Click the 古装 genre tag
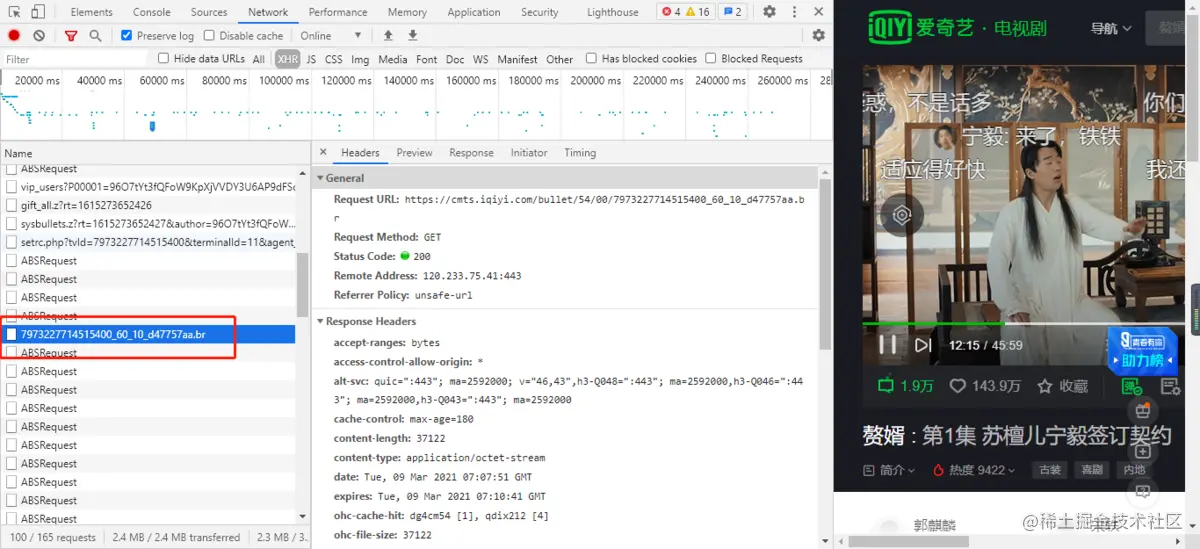Viewport: 1200px width, 549px height. (1050, 470)
